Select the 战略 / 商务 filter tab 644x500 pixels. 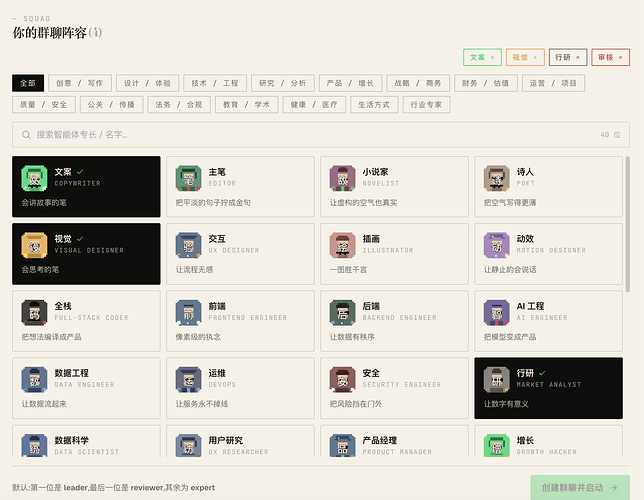[418, 83]
